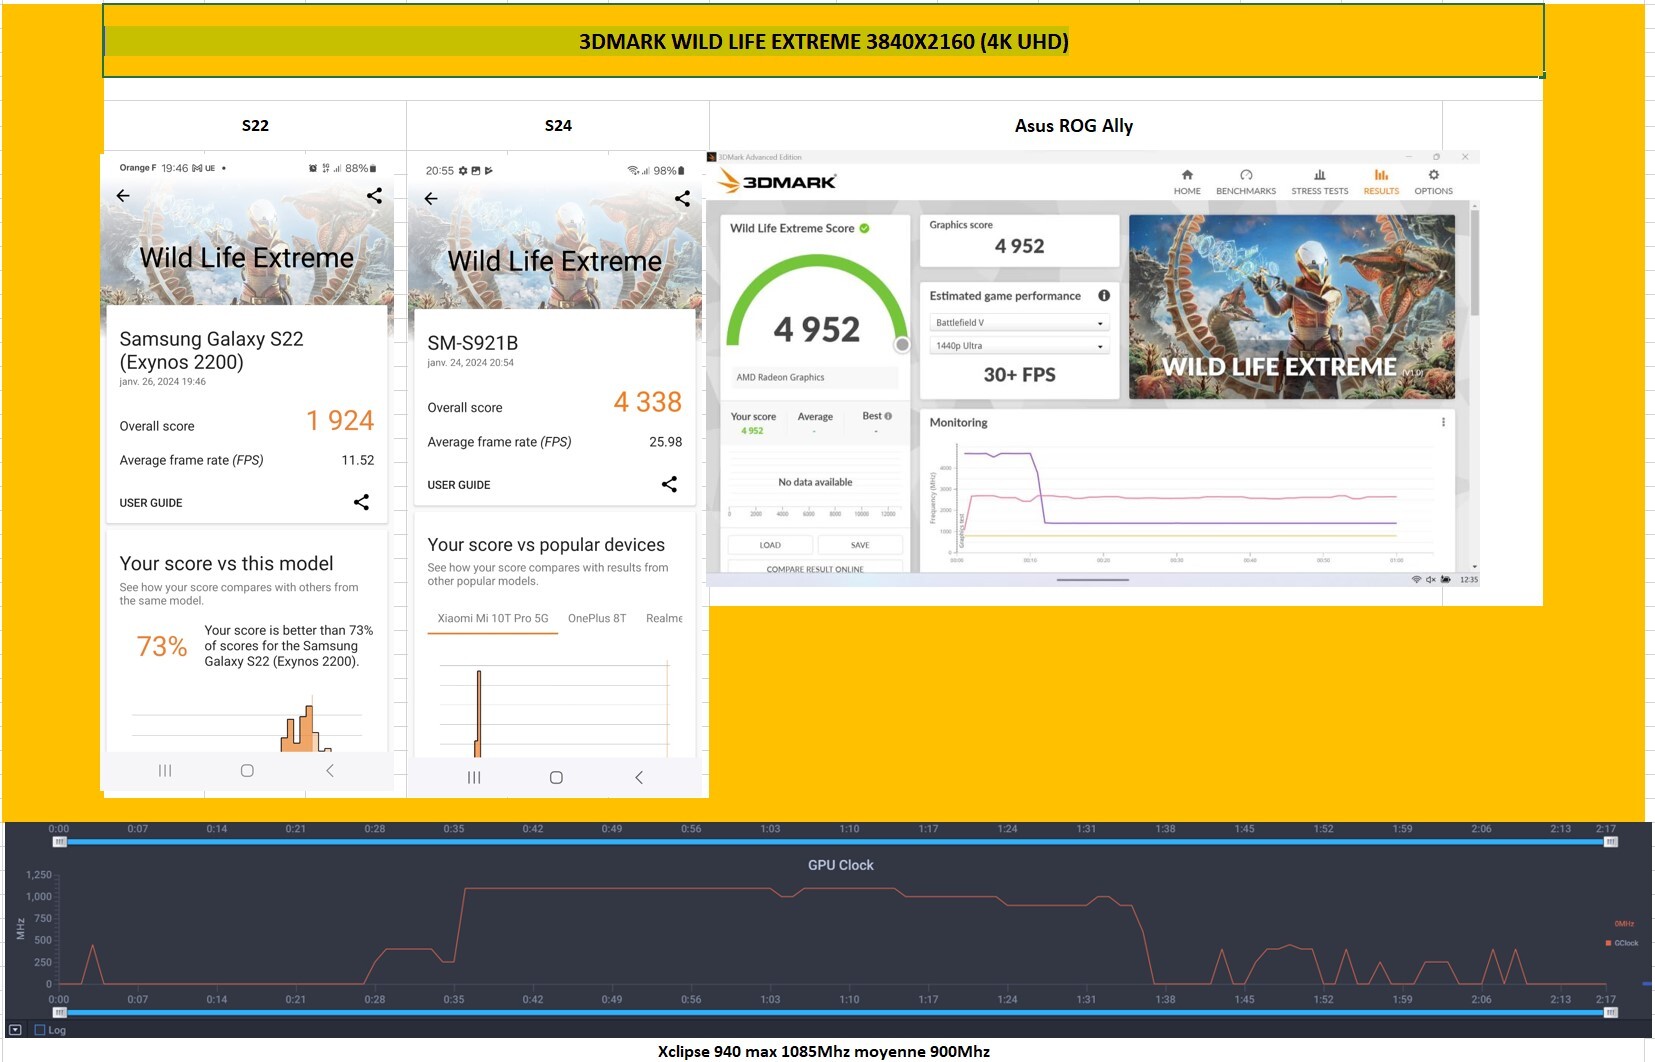Click the info icon next to Best
This screenshot has height=1062, width=1655.
point(888,416)
